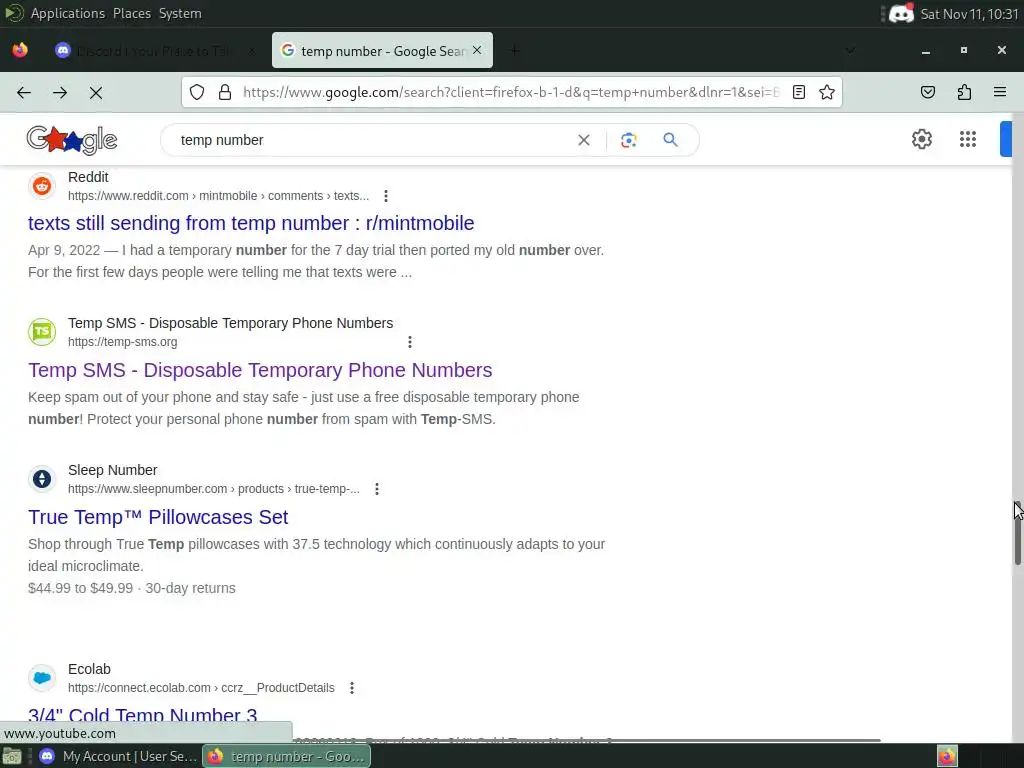Screen dimensions: 1024x768
Task: Focus the Firefox address bar URL
Action: pyautogui.click(x=511, y=92)
